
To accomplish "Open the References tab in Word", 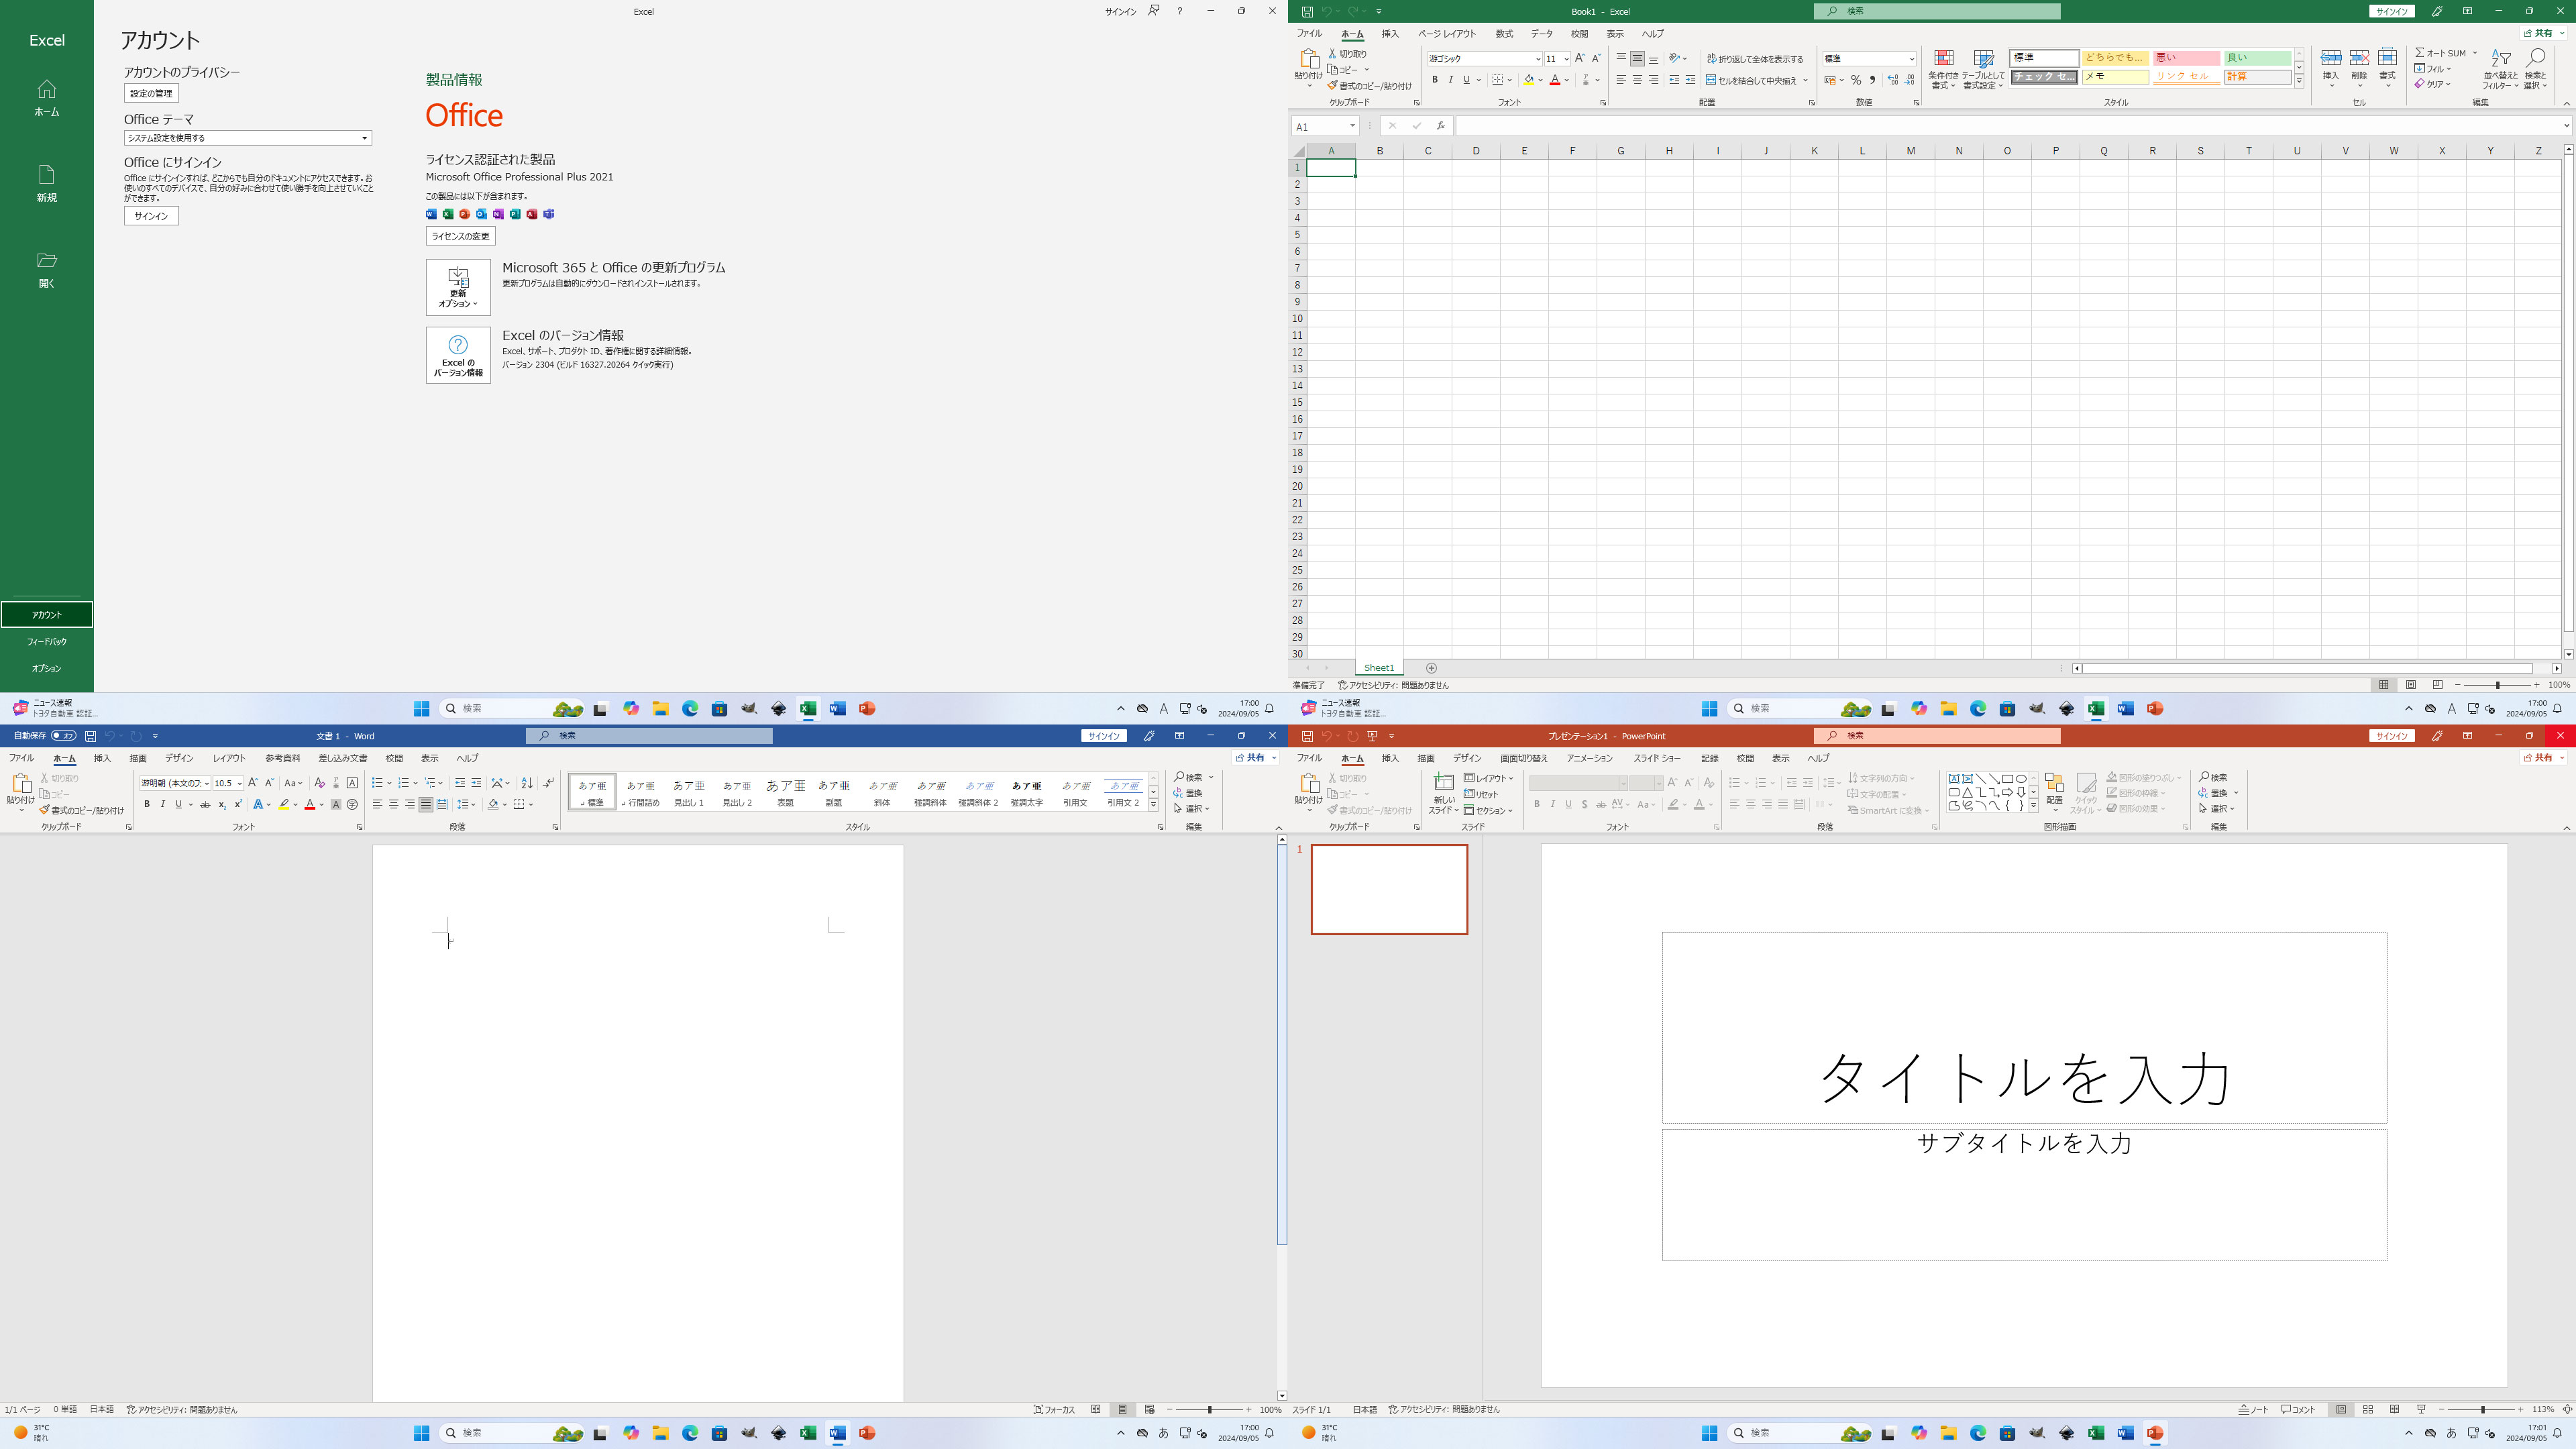I will click(x=282, y=758).
